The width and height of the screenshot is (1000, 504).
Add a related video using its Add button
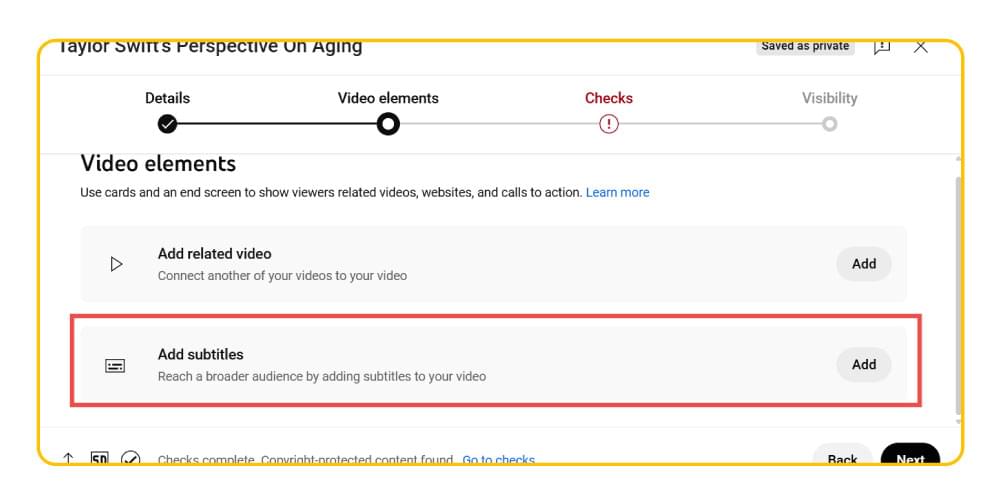pos(864,263)
